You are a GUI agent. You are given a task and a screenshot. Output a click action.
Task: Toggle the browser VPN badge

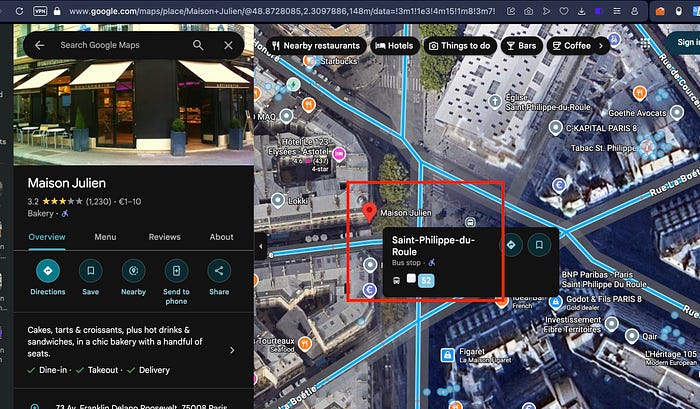[40, 11]
